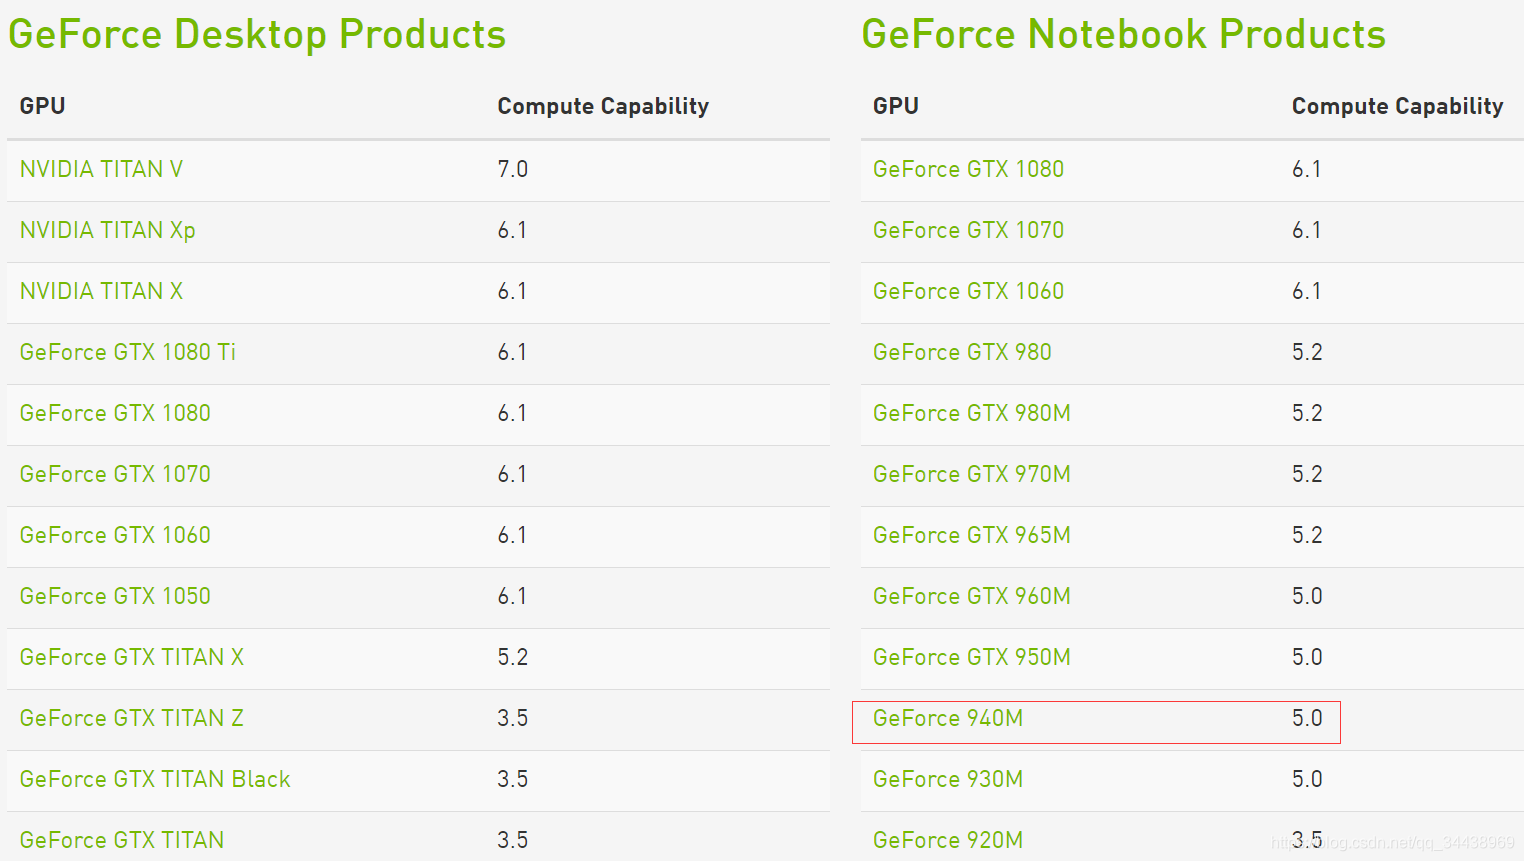This screenshot has height=861, width=1524.
Task: Select GeForce GTX 1060 in Notebook Products table
Action: tap(968, 291)
